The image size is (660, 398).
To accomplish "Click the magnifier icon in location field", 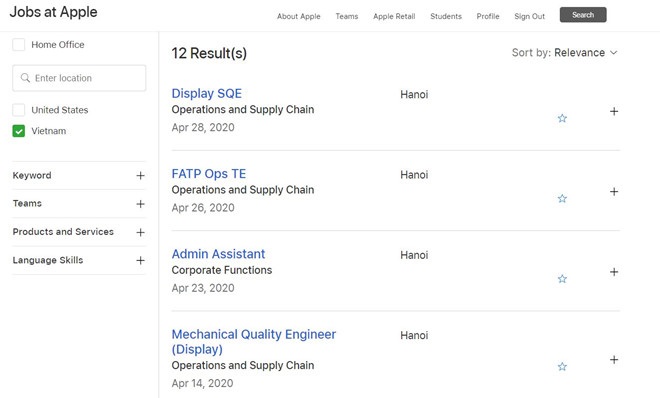I will point(25,78).
